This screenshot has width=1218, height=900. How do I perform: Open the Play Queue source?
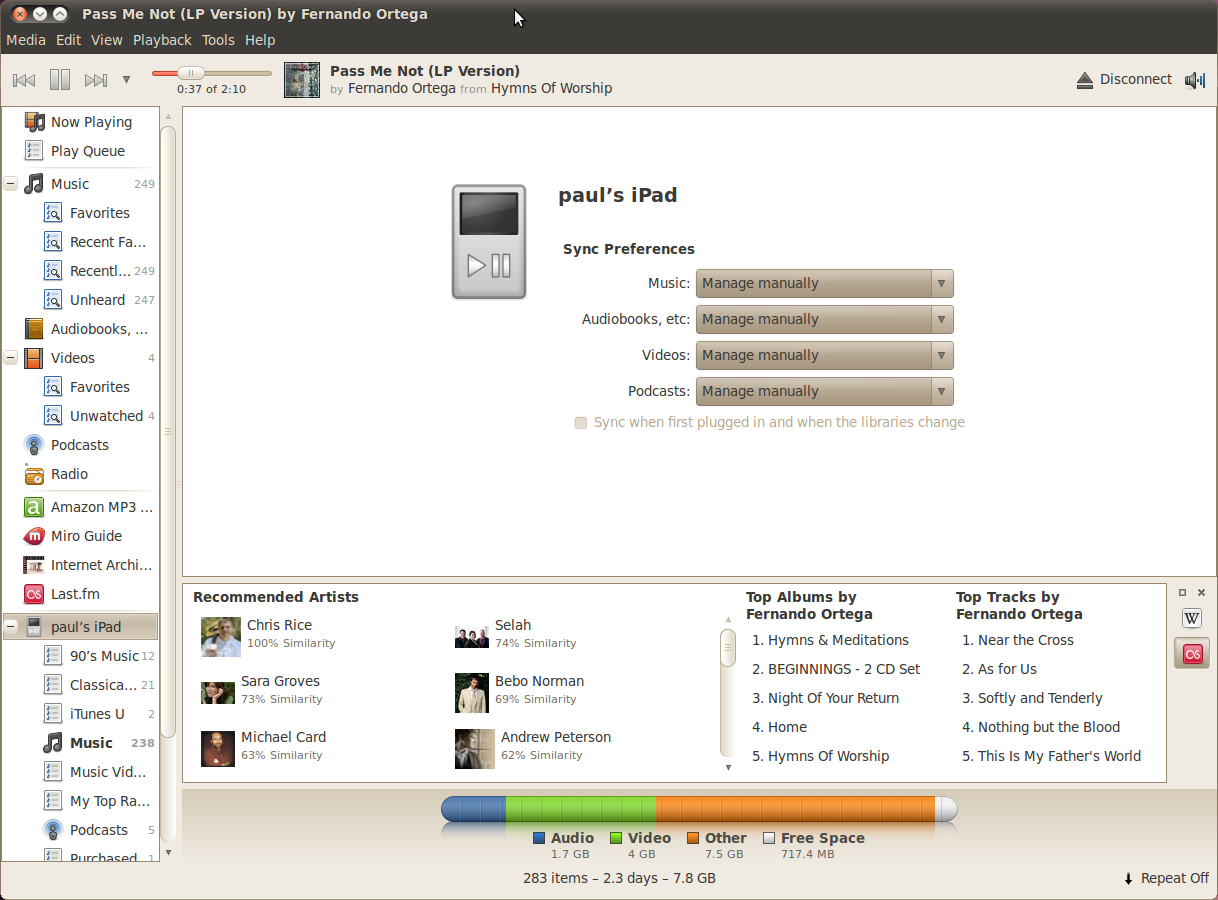80,151
